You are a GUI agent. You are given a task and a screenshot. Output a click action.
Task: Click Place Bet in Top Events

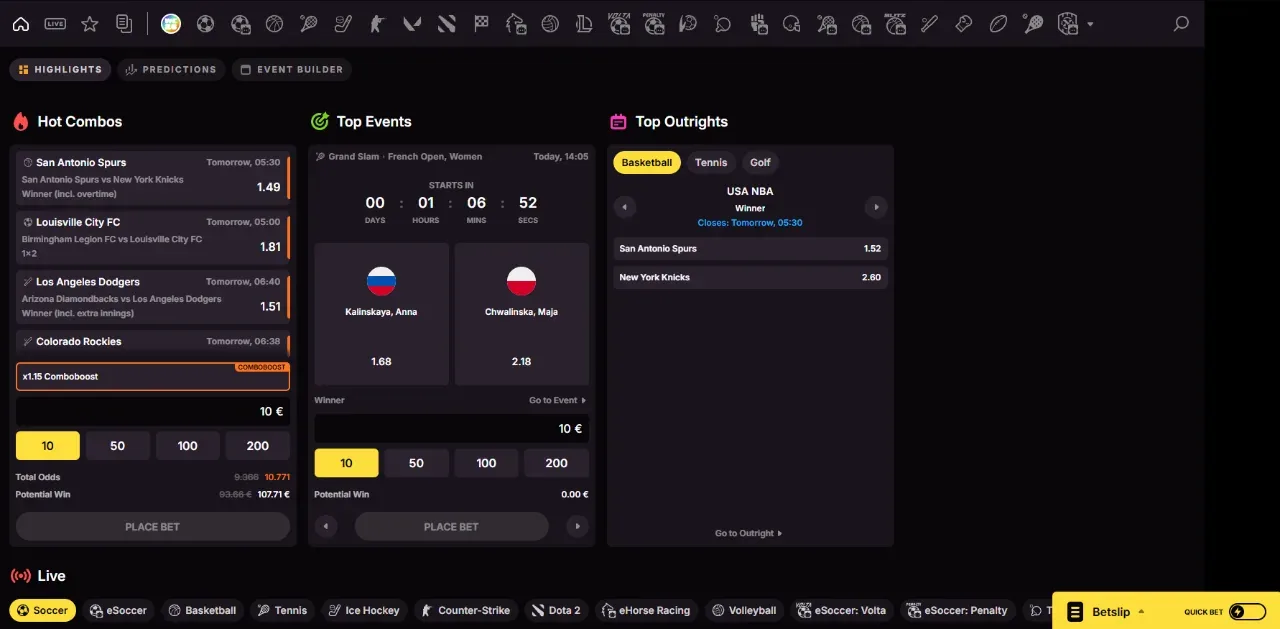click(452, 526)
